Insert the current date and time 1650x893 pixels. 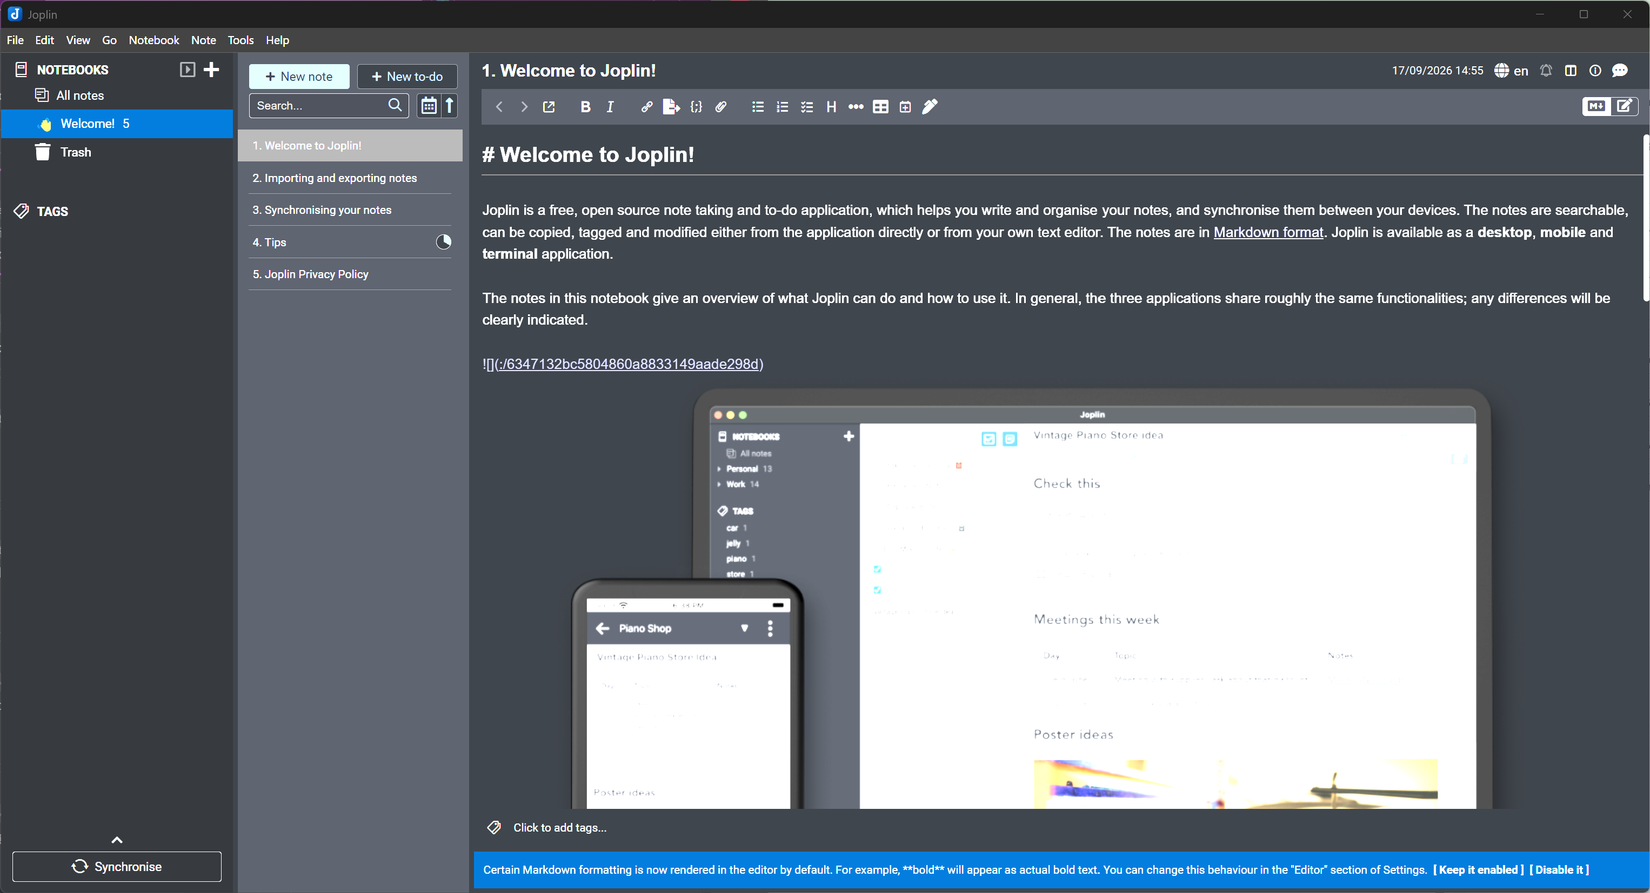pyautogui.click(x=905, y=107)
